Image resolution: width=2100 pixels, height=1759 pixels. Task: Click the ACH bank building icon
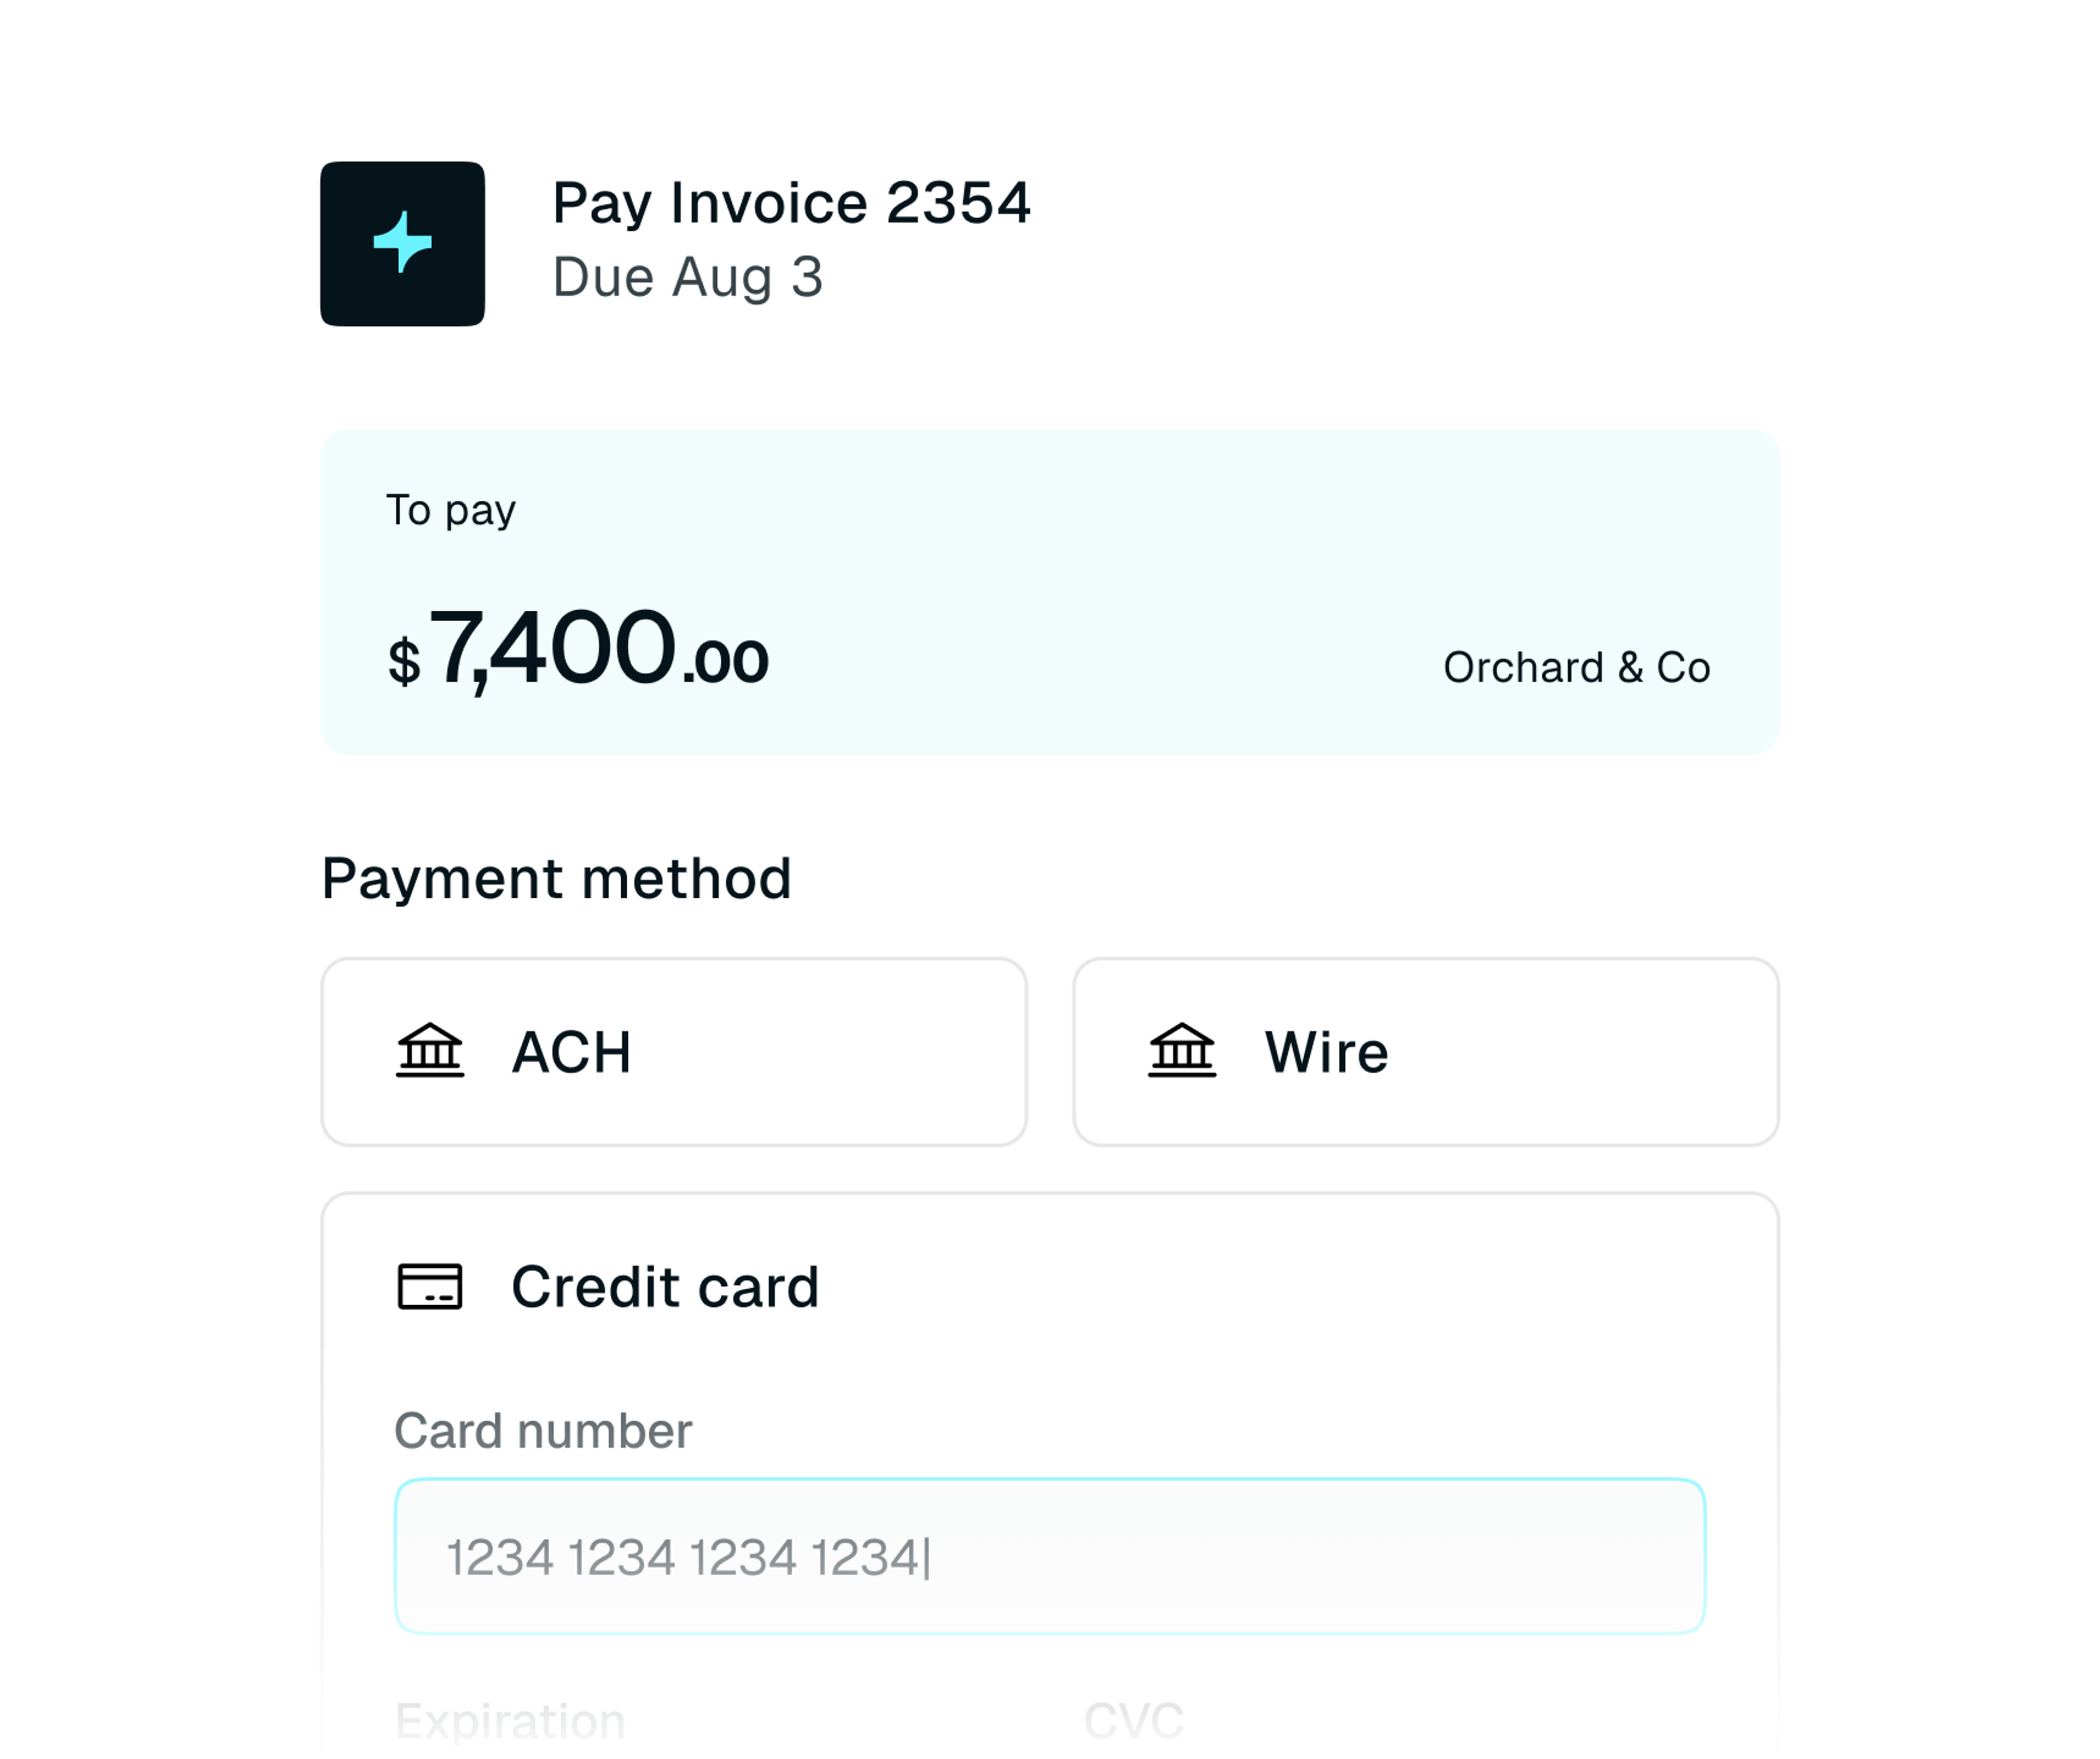[x=430, y=1051]
